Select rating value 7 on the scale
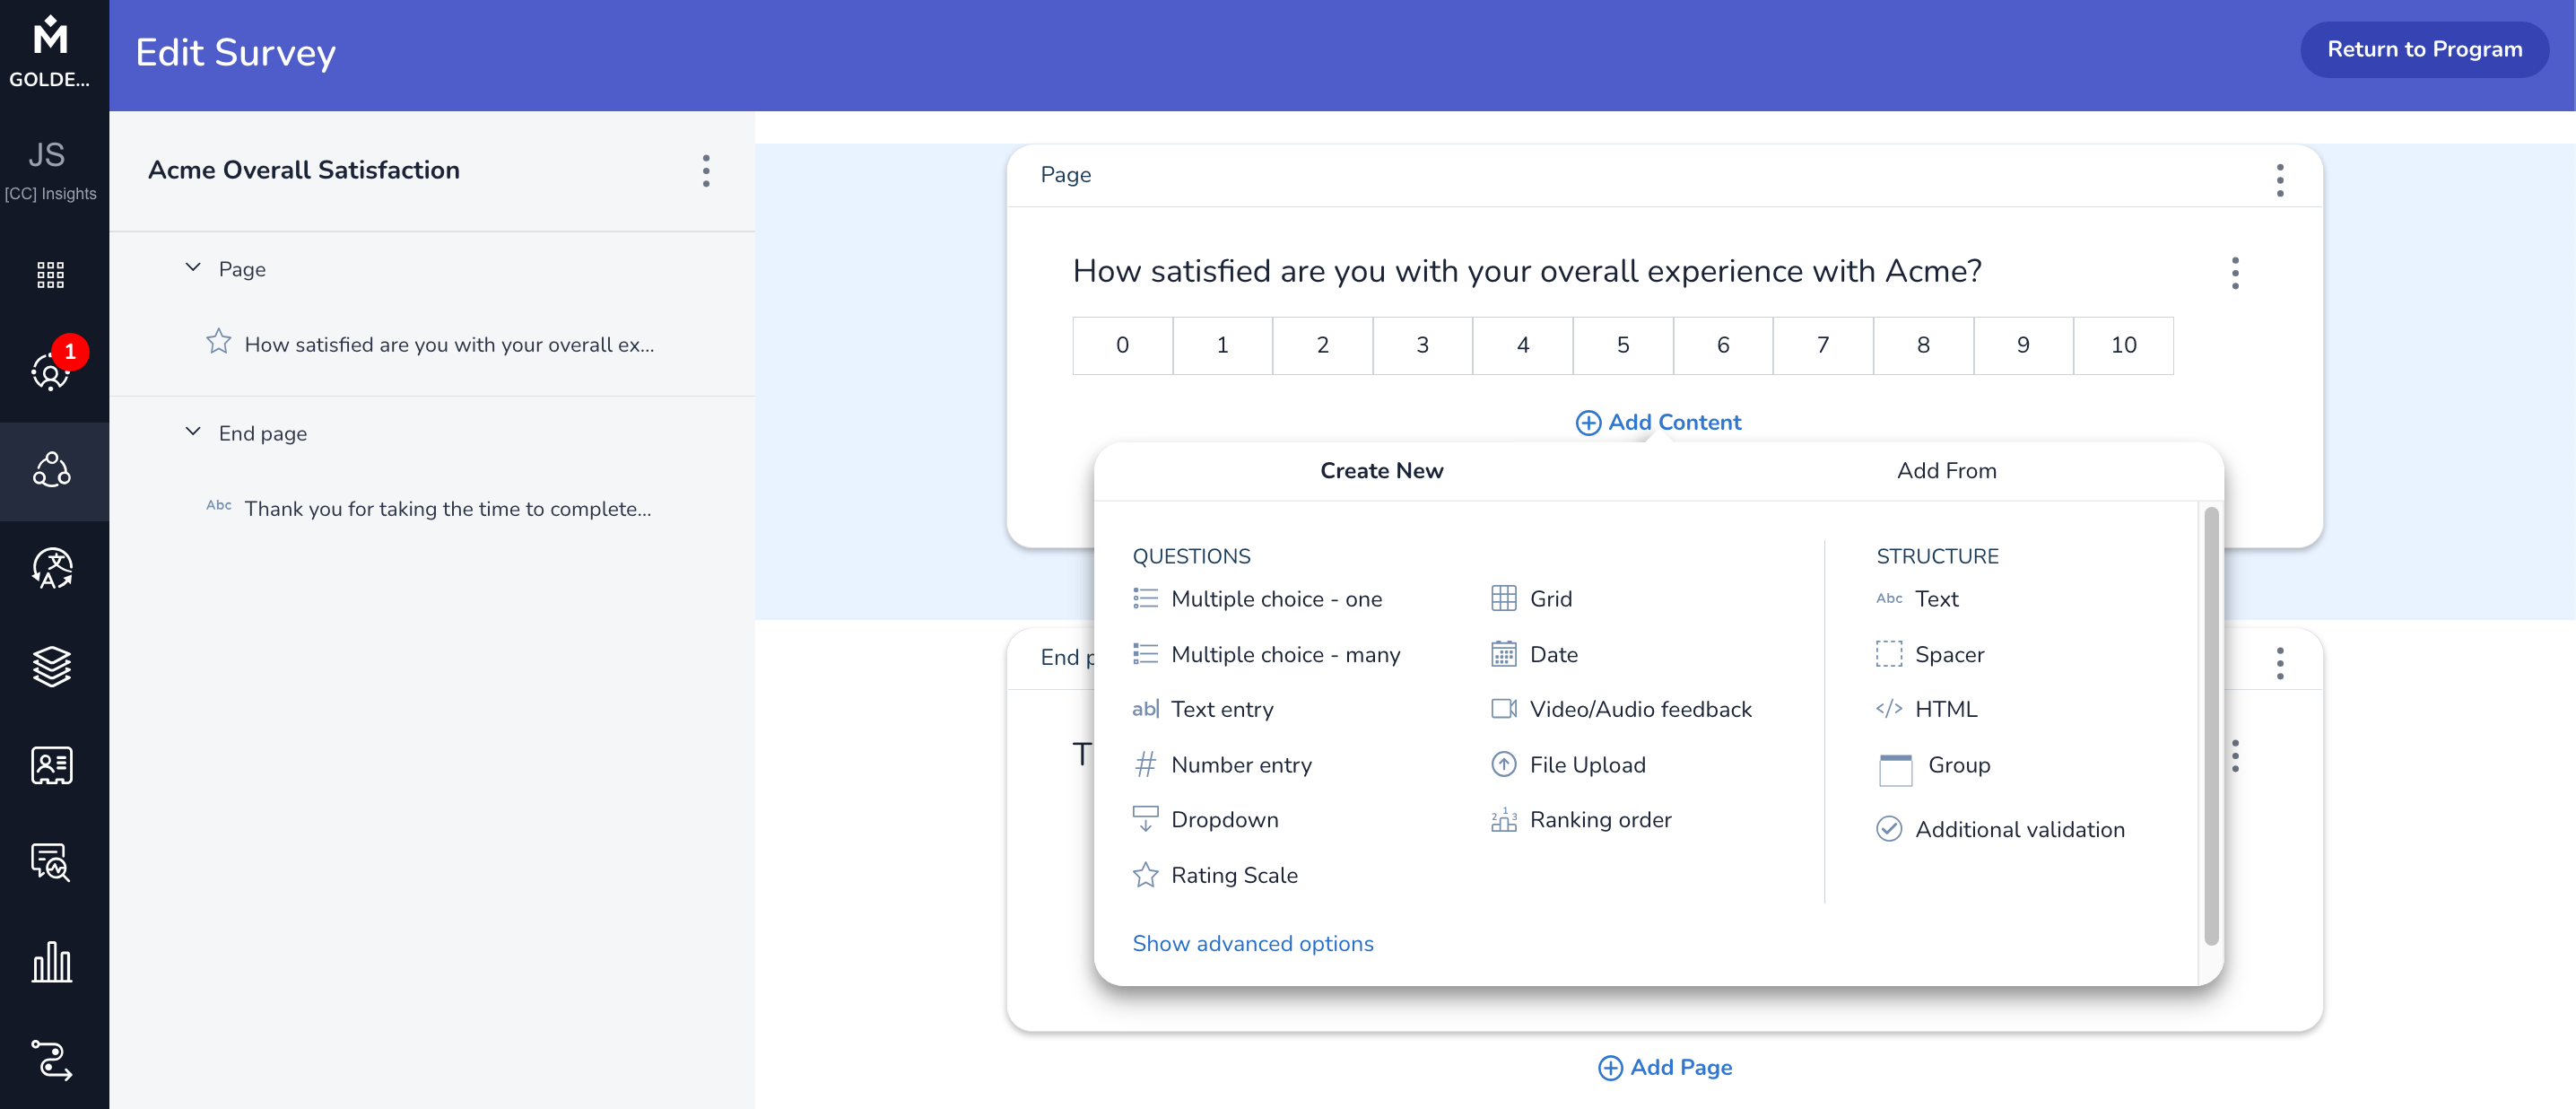Image resolution: width=2576 pixels, height=1109 pixels. click(x=1822, y=345)
